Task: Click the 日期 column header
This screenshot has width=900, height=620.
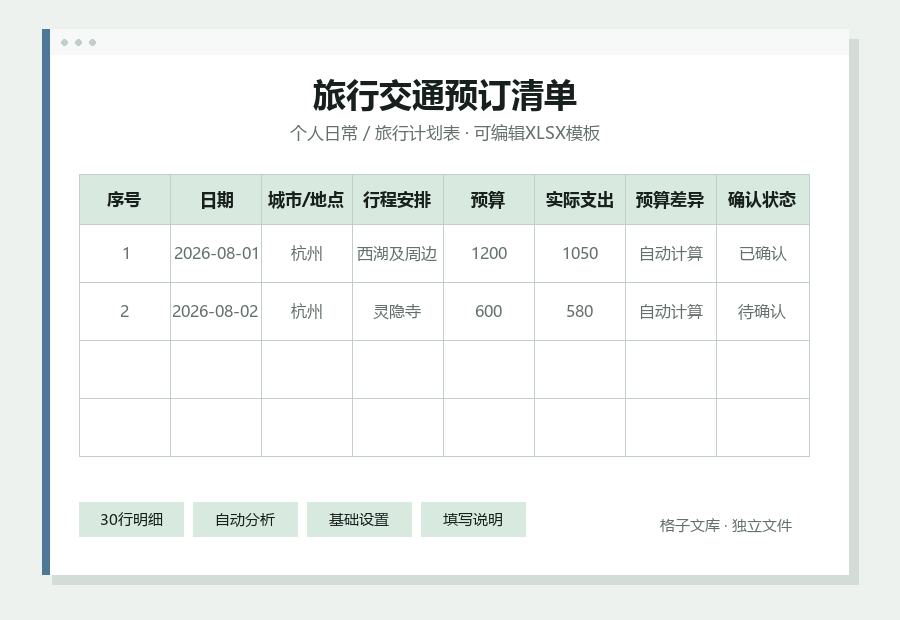Action: click(216, 200)
